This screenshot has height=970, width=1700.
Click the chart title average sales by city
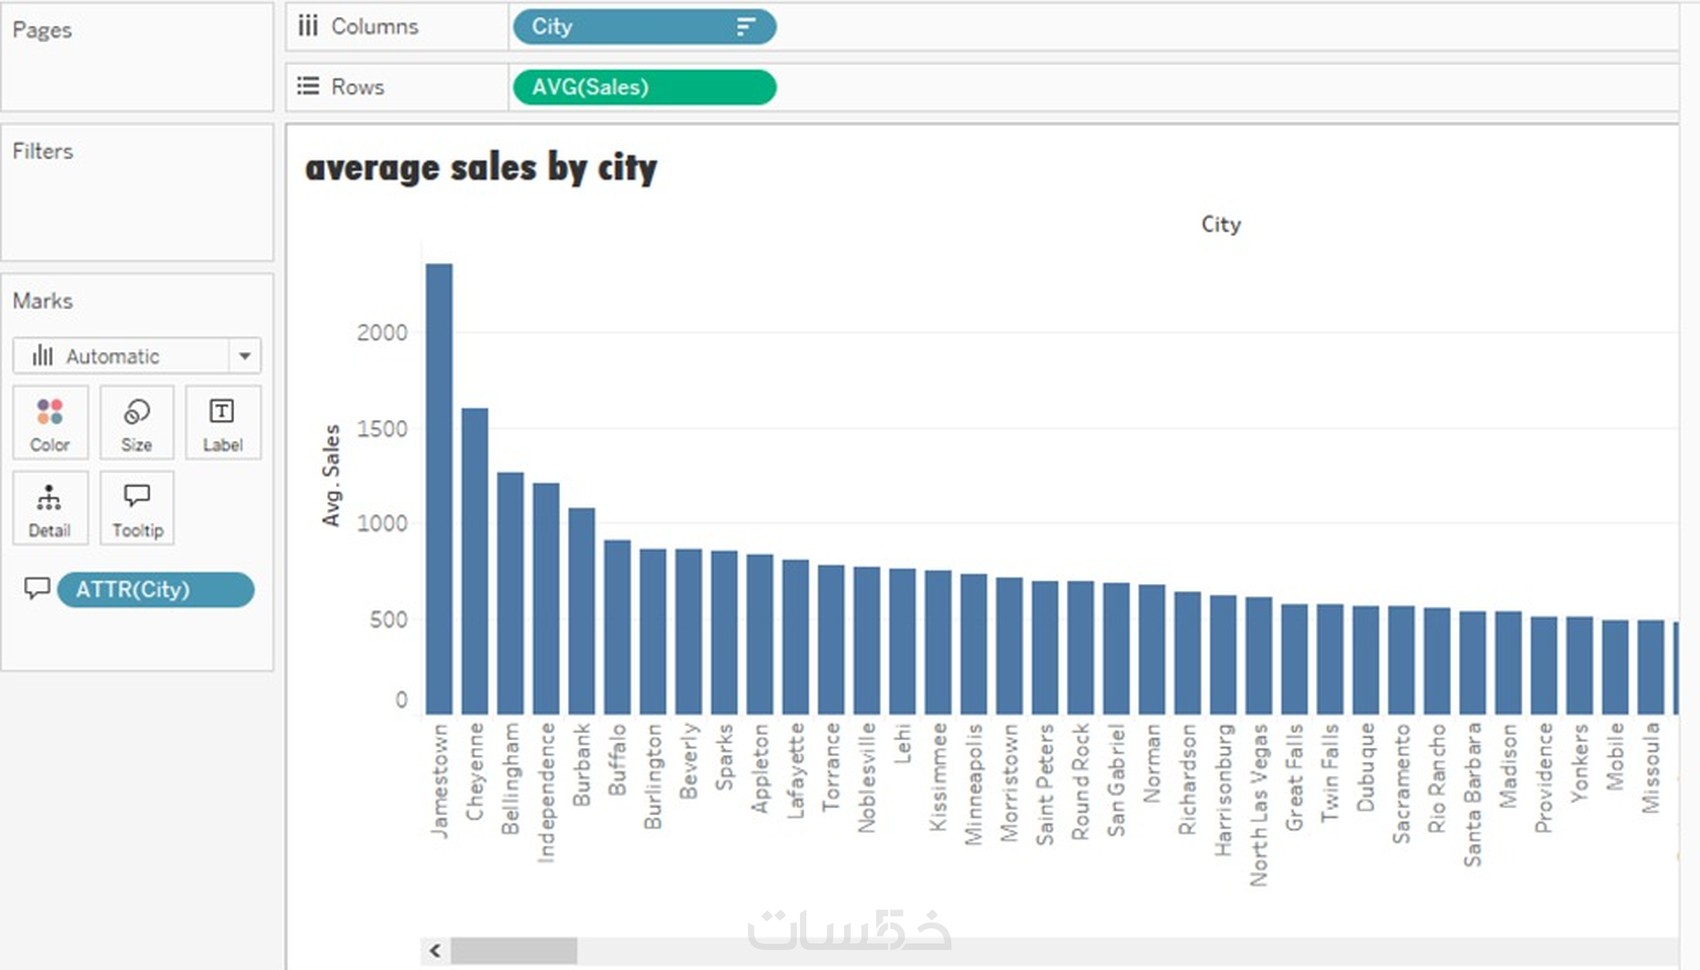(x=481, y=168)
